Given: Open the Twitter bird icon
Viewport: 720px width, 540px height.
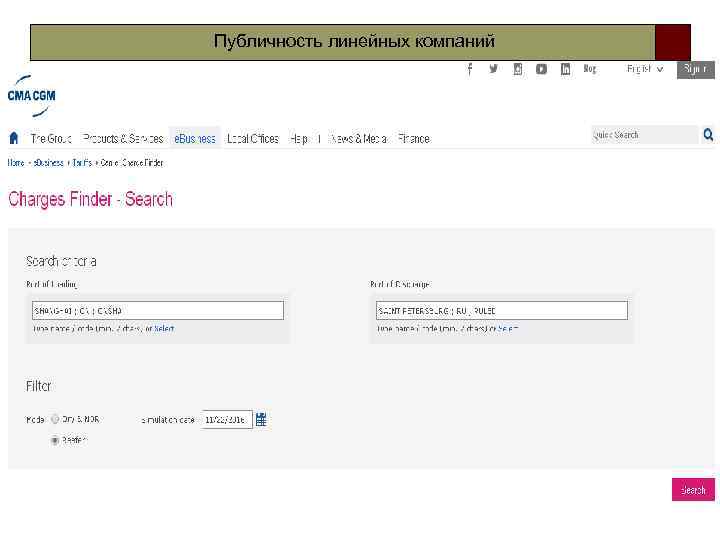Looking at the screenshot, I should click(x=493, y=69).
